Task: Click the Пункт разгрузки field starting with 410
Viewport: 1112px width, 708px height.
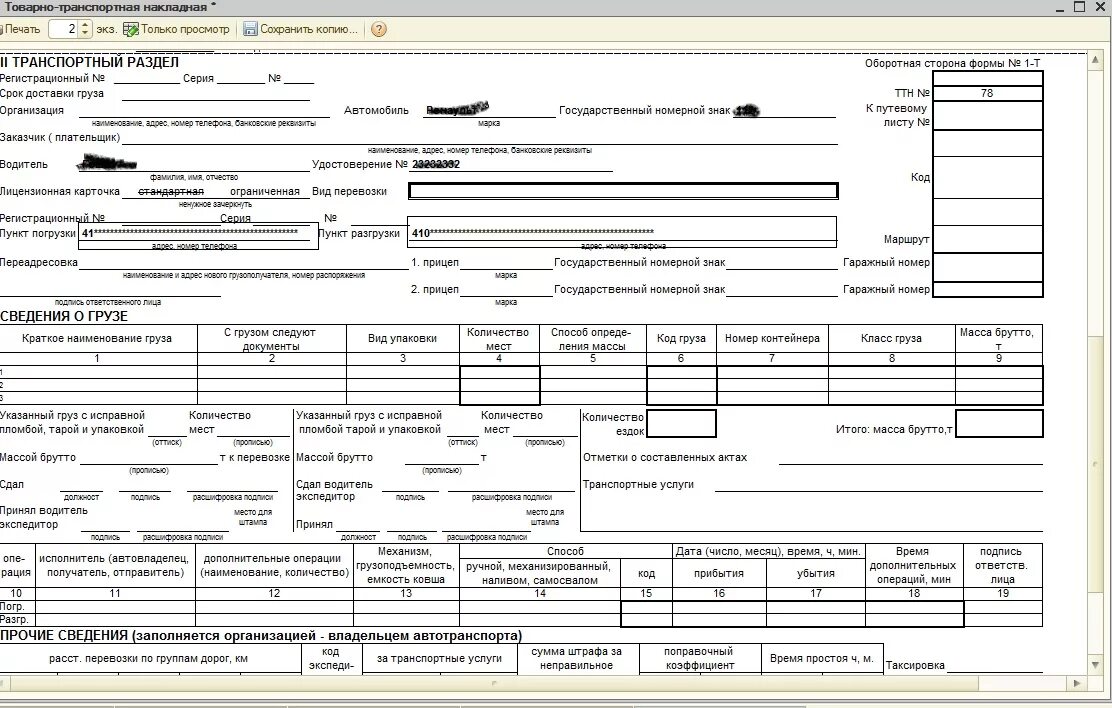Action: (621, 232)
